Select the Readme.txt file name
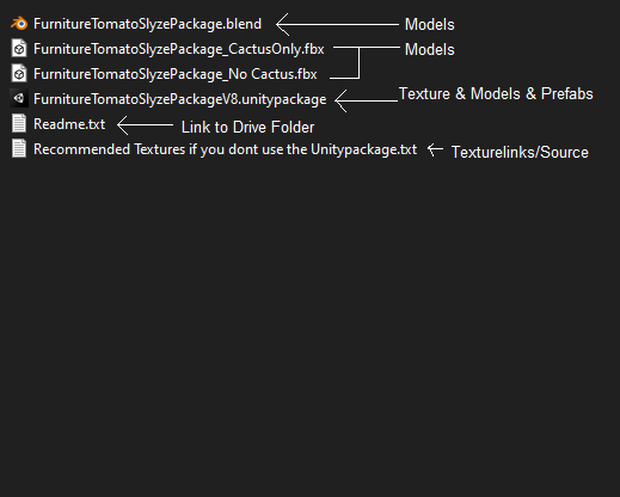 point(69,124)
